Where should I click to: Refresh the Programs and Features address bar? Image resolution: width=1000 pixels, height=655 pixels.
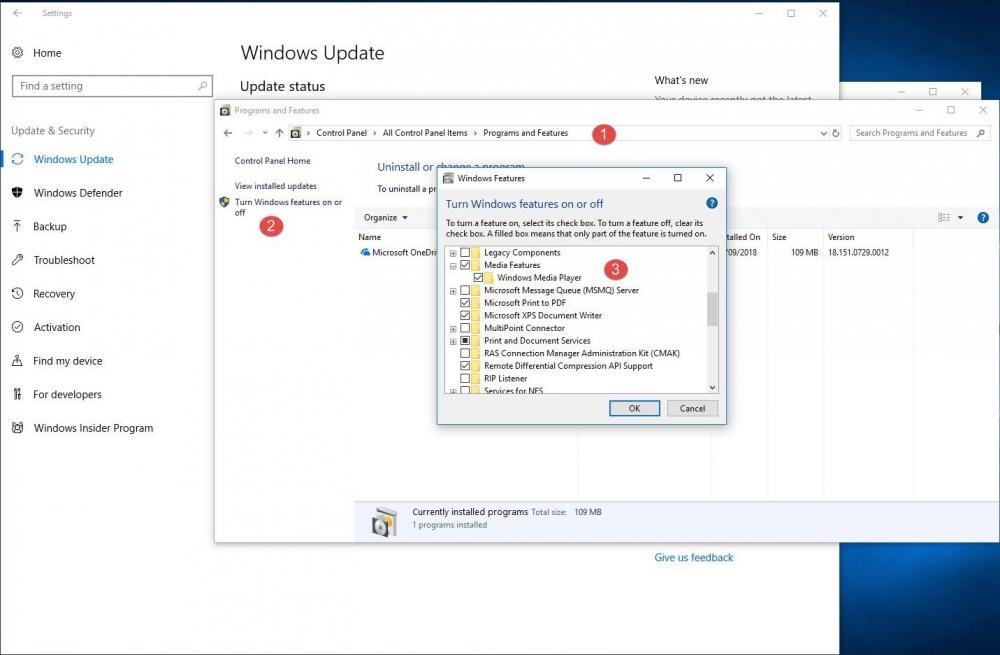[x=835, y=133]
